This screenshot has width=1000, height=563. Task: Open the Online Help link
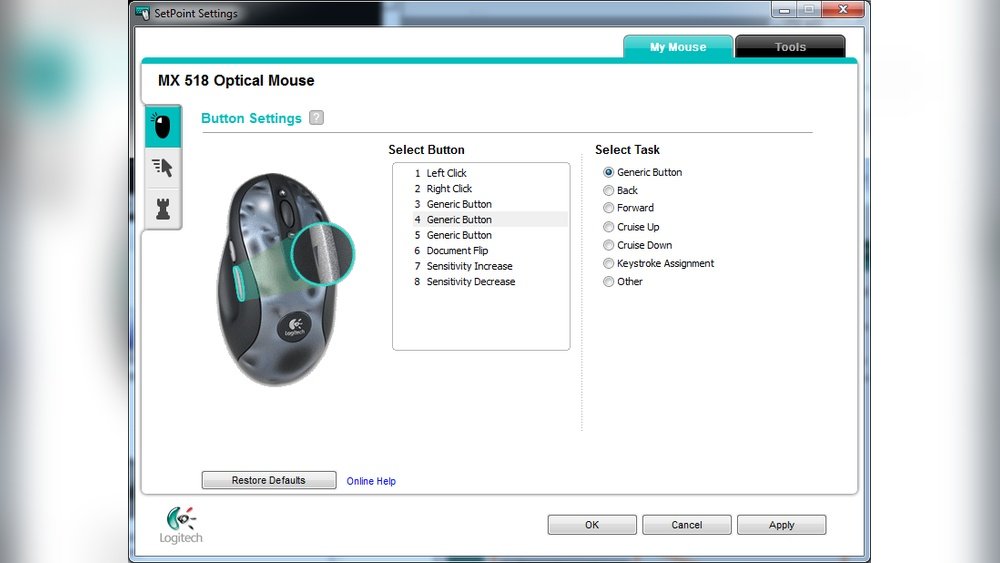click(x=371, y=481)
